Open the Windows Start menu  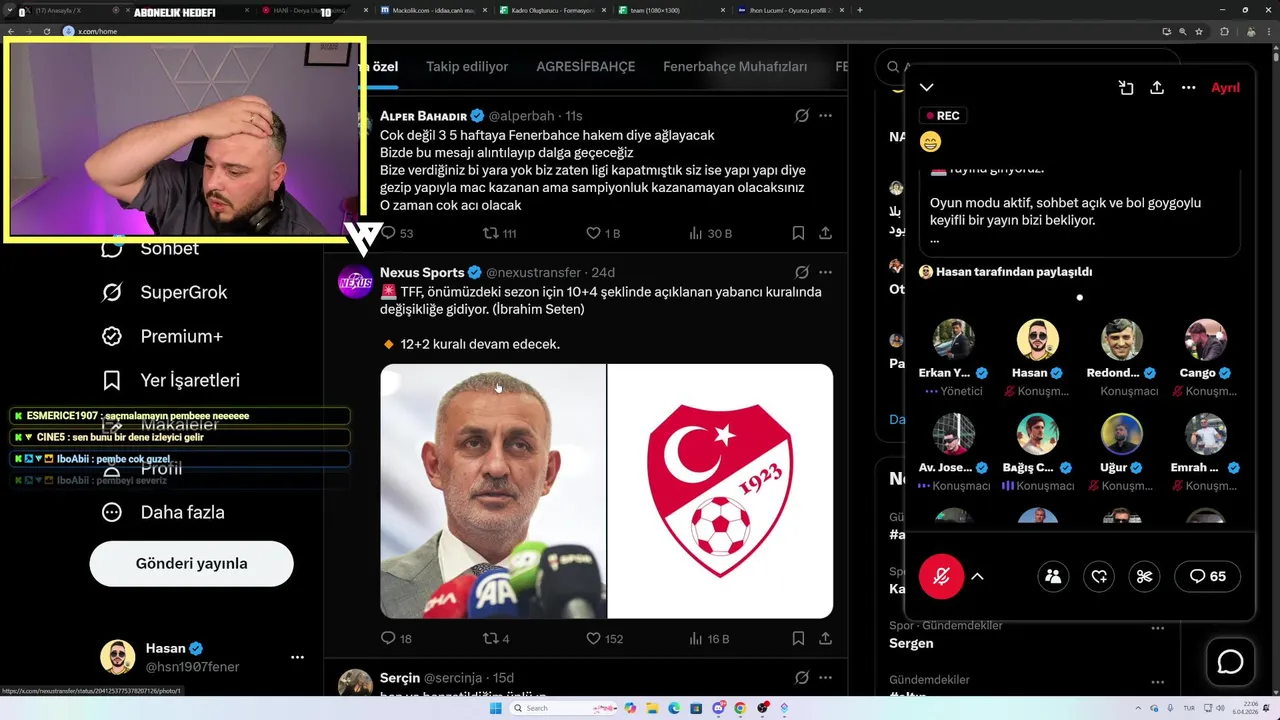(x=495, y=708)
